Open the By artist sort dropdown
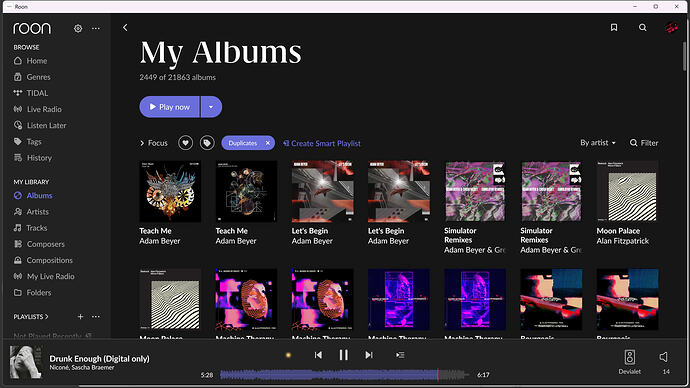The image size is (690, 388). pyautogui.click(x=598, y=143)
